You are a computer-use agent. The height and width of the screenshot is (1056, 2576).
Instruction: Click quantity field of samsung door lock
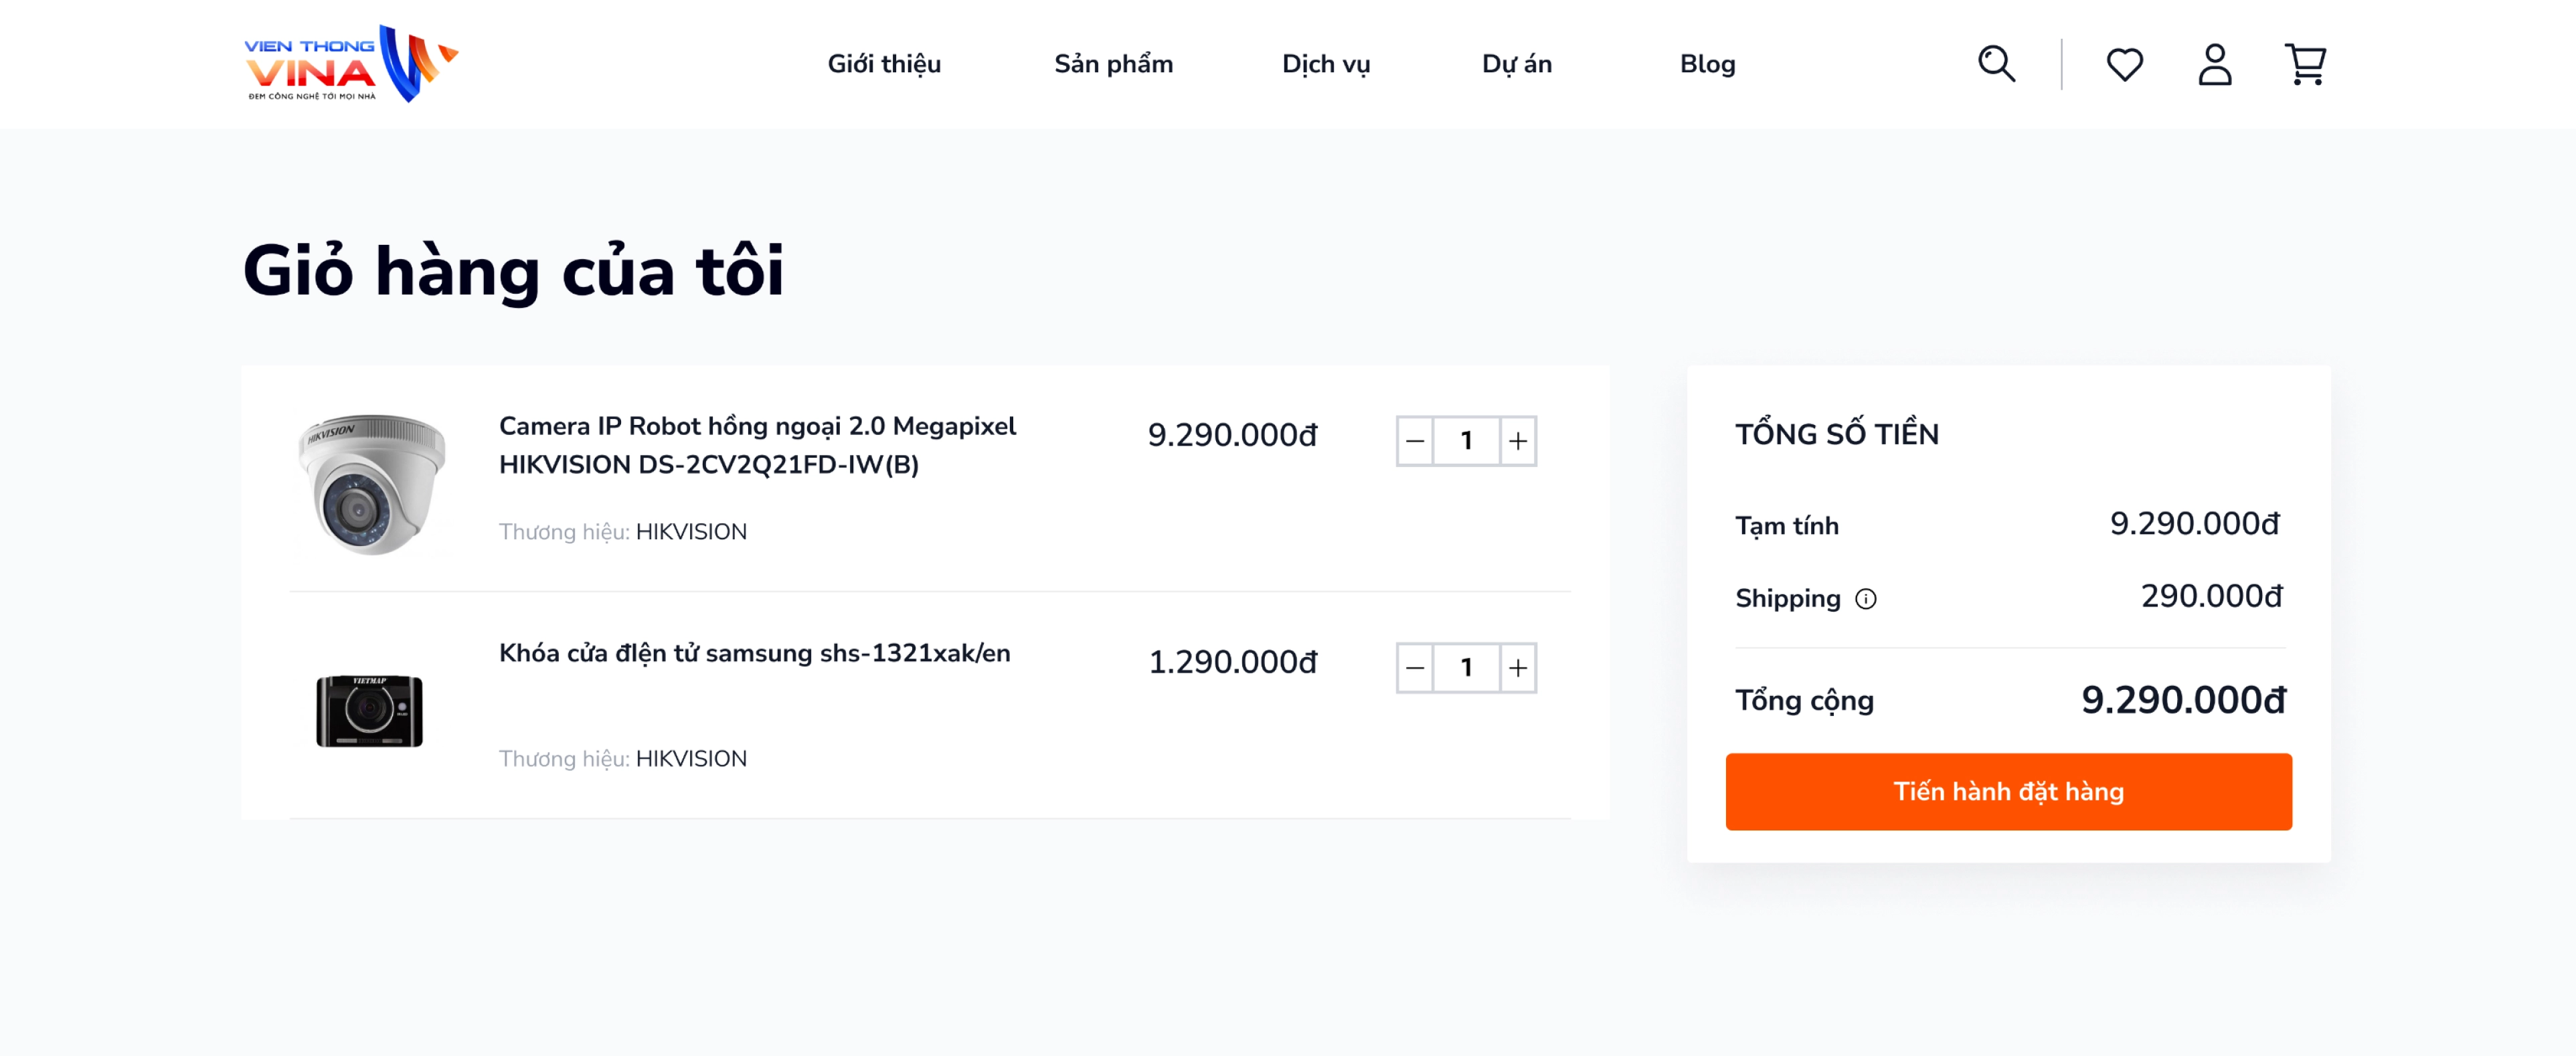1466,668
